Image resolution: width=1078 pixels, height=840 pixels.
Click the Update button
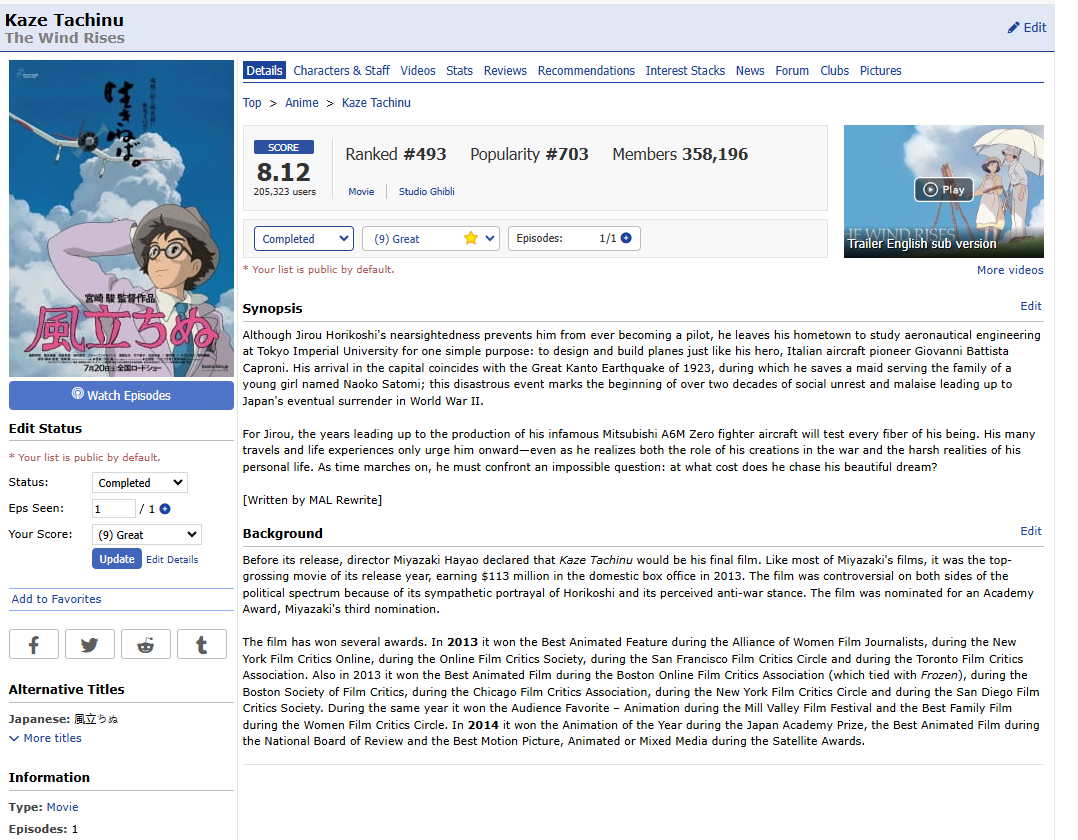117,559
